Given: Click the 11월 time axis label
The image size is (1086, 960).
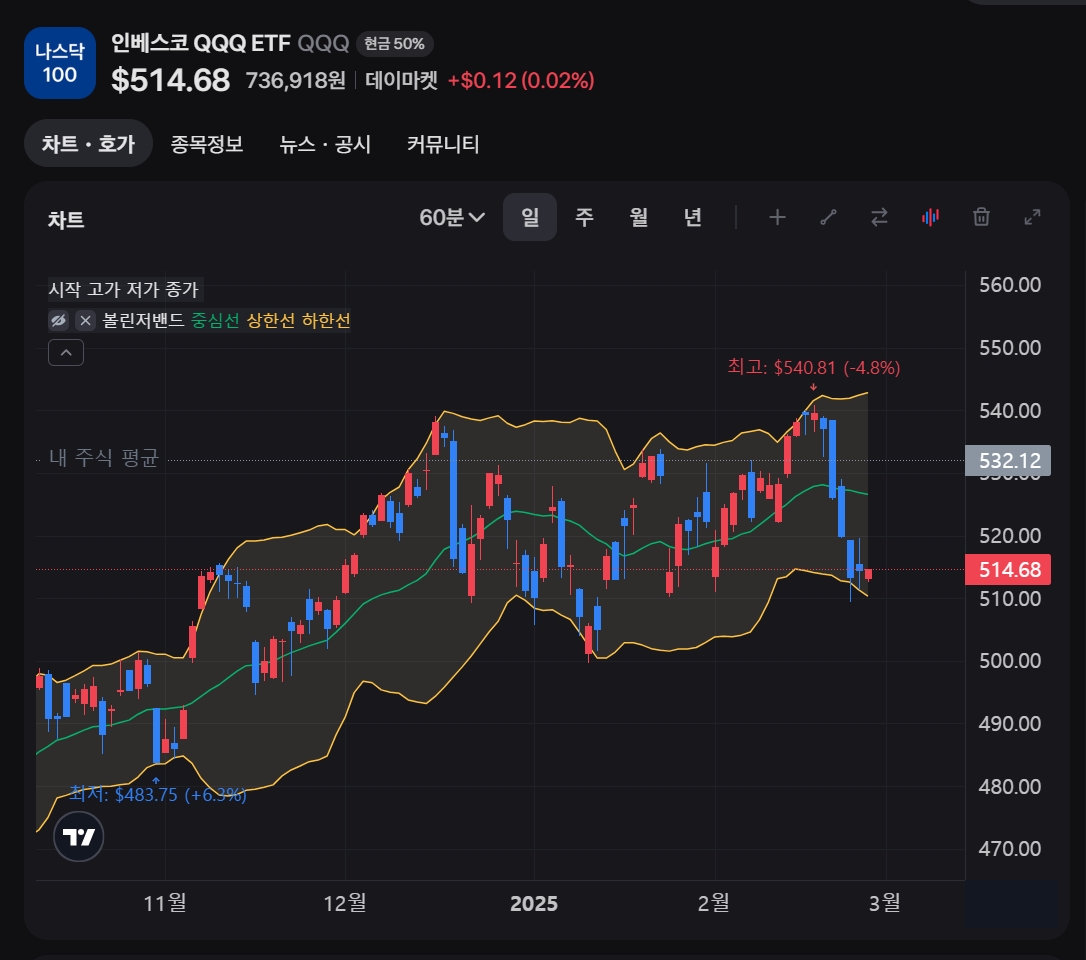Looking at the screenshot, I should coord(165,903).
